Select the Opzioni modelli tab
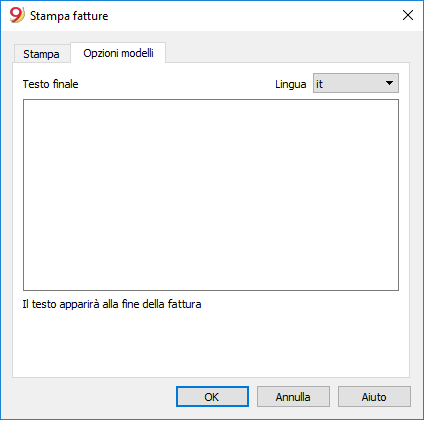The width and height of the screenshot is (424, 421). tap(118, 53)
